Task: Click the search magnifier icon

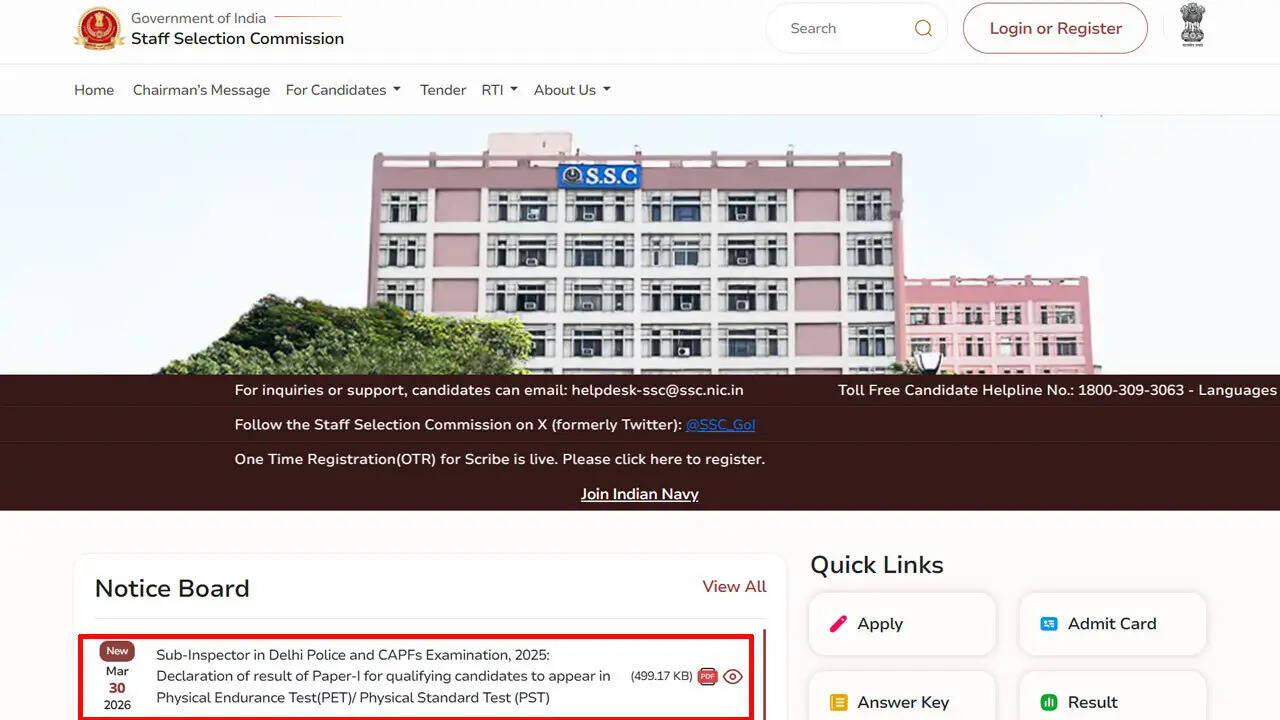Action: 922,28
